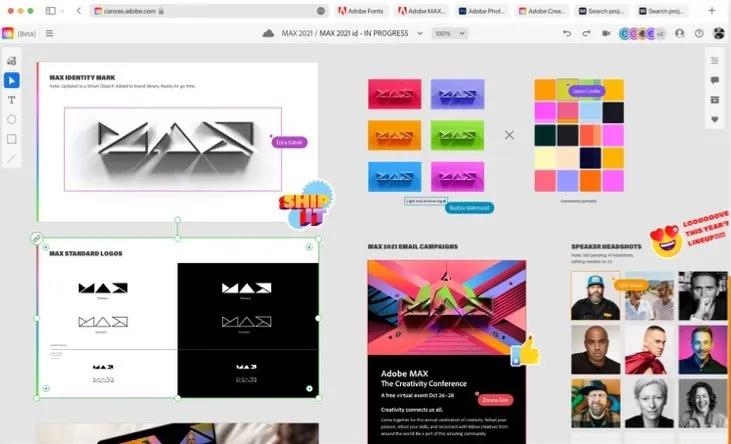This screenshot has width=731, height=444.
Task: Click the link icon on MAX Standard Logos frame
Action: 36,238
